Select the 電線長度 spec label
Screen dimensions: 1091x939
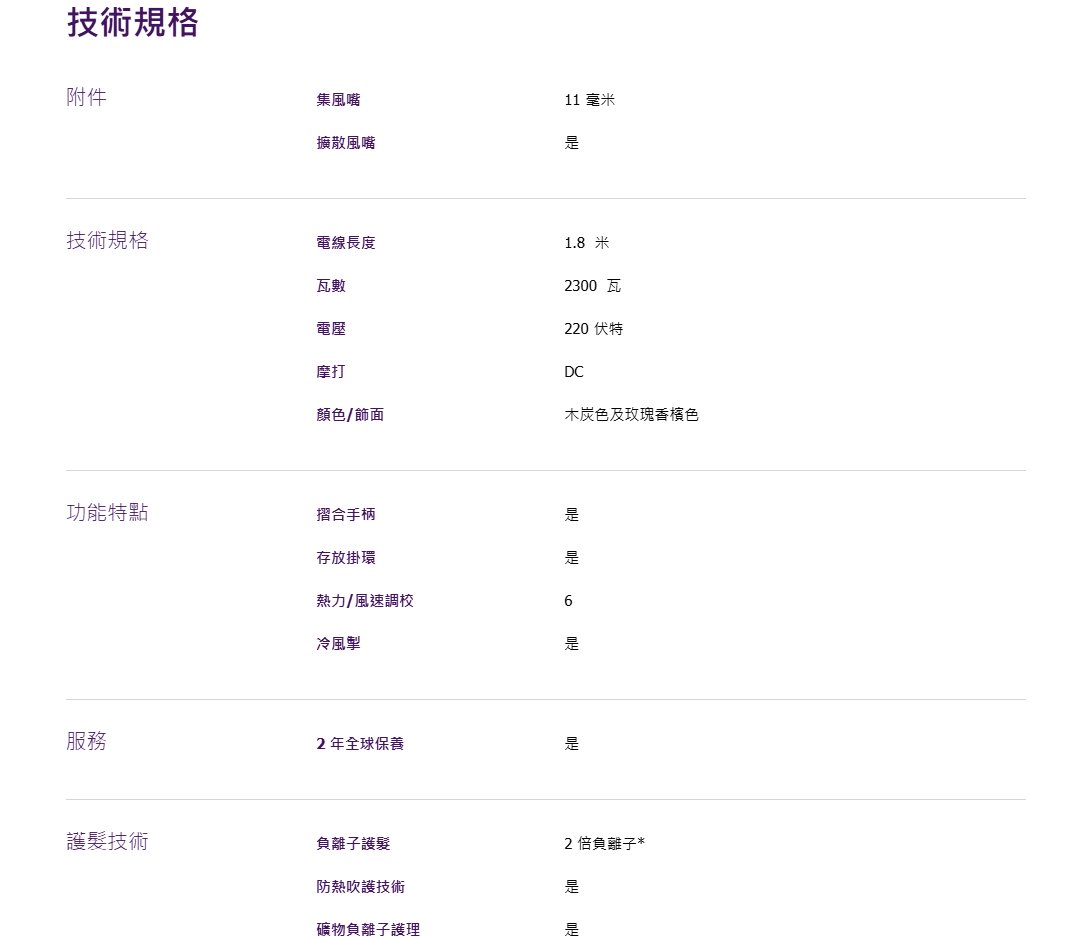pos(346,243)
